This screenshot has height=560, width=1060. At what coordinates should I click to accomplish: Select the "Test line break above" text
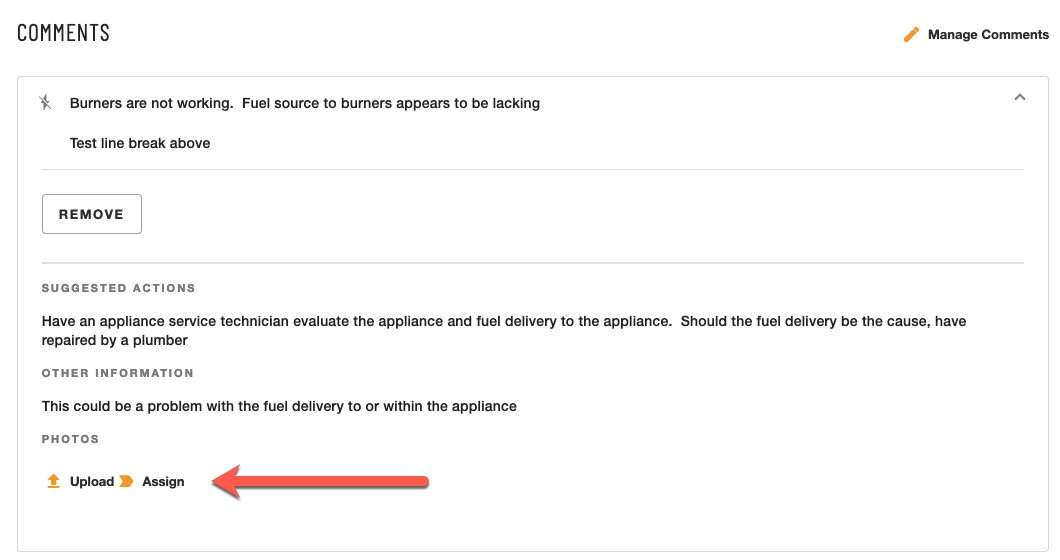coord(140,143)
